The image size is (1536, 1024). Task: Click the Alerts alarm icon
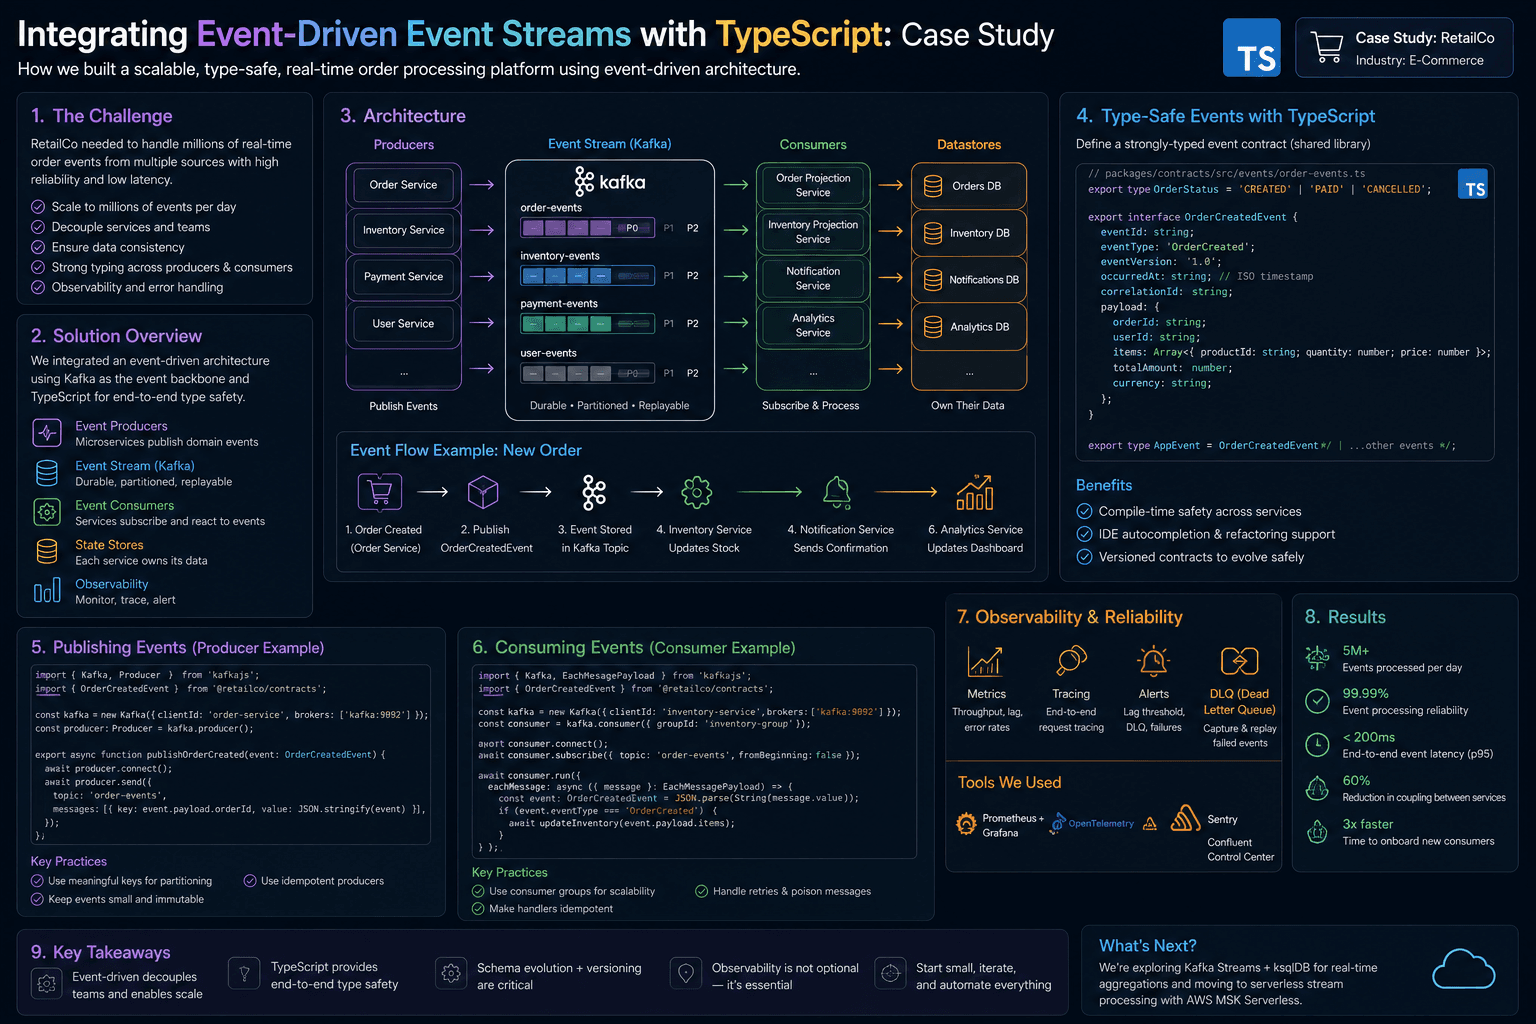coord(1154,661)
